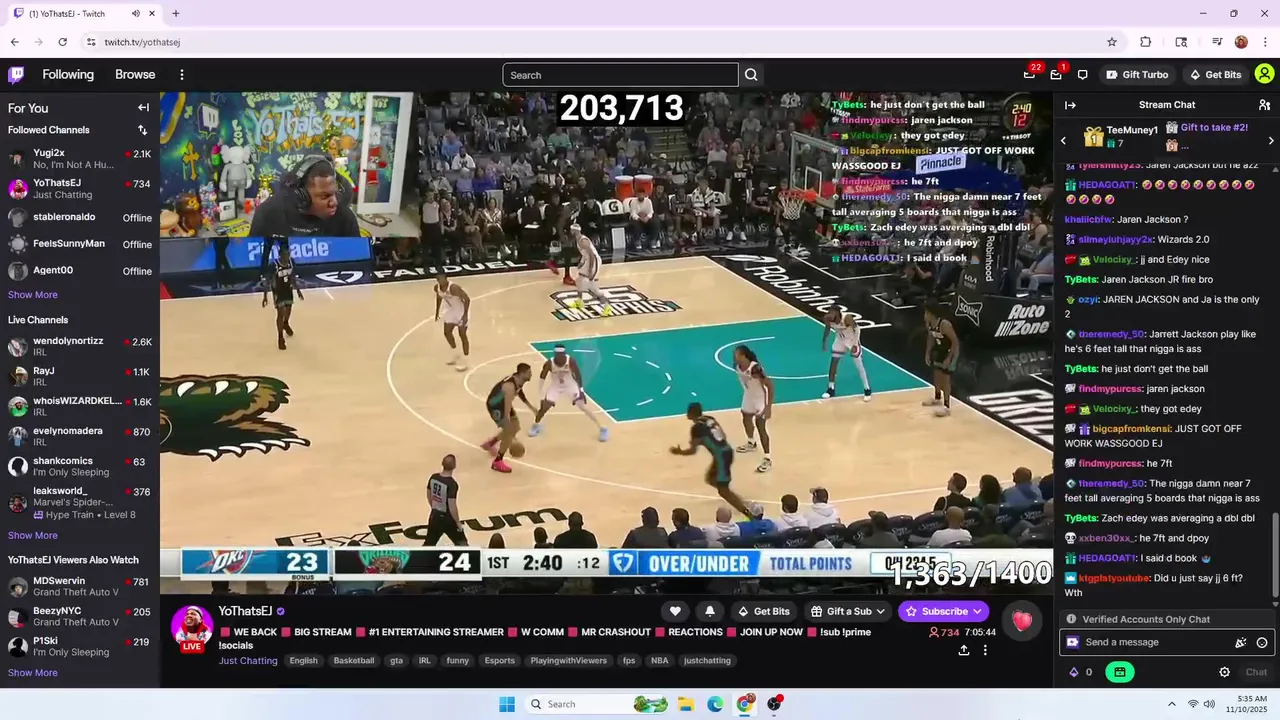Focus the Twitch Search field
Viewport: 1280px width, 720px height.
(620, 75)
